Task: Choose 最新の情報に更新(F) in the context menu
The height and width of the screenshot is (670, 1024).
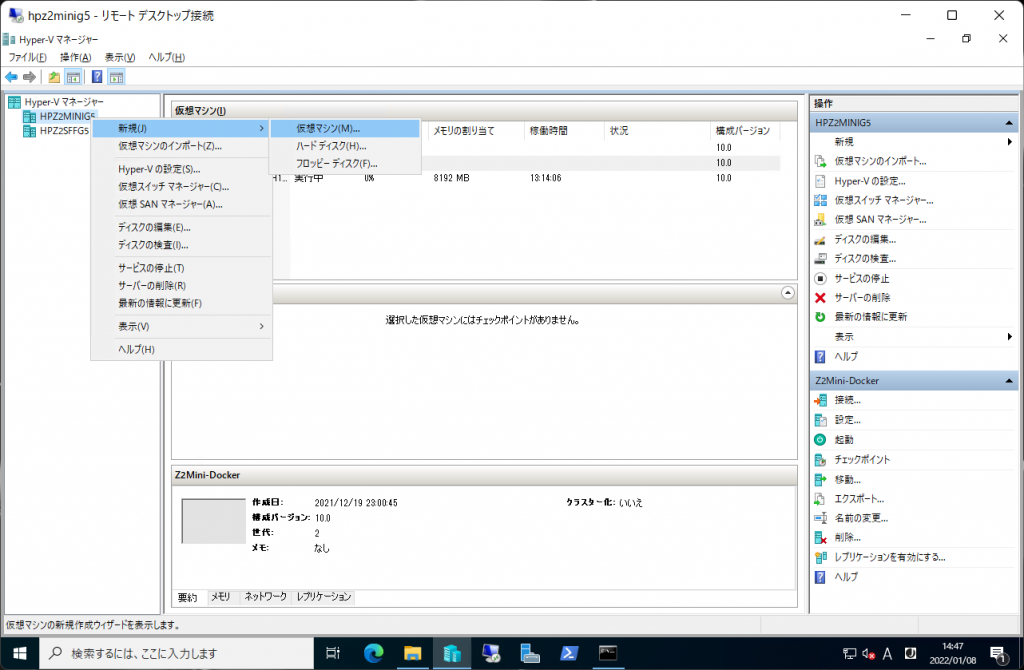Action: click(x=182, y=304)
